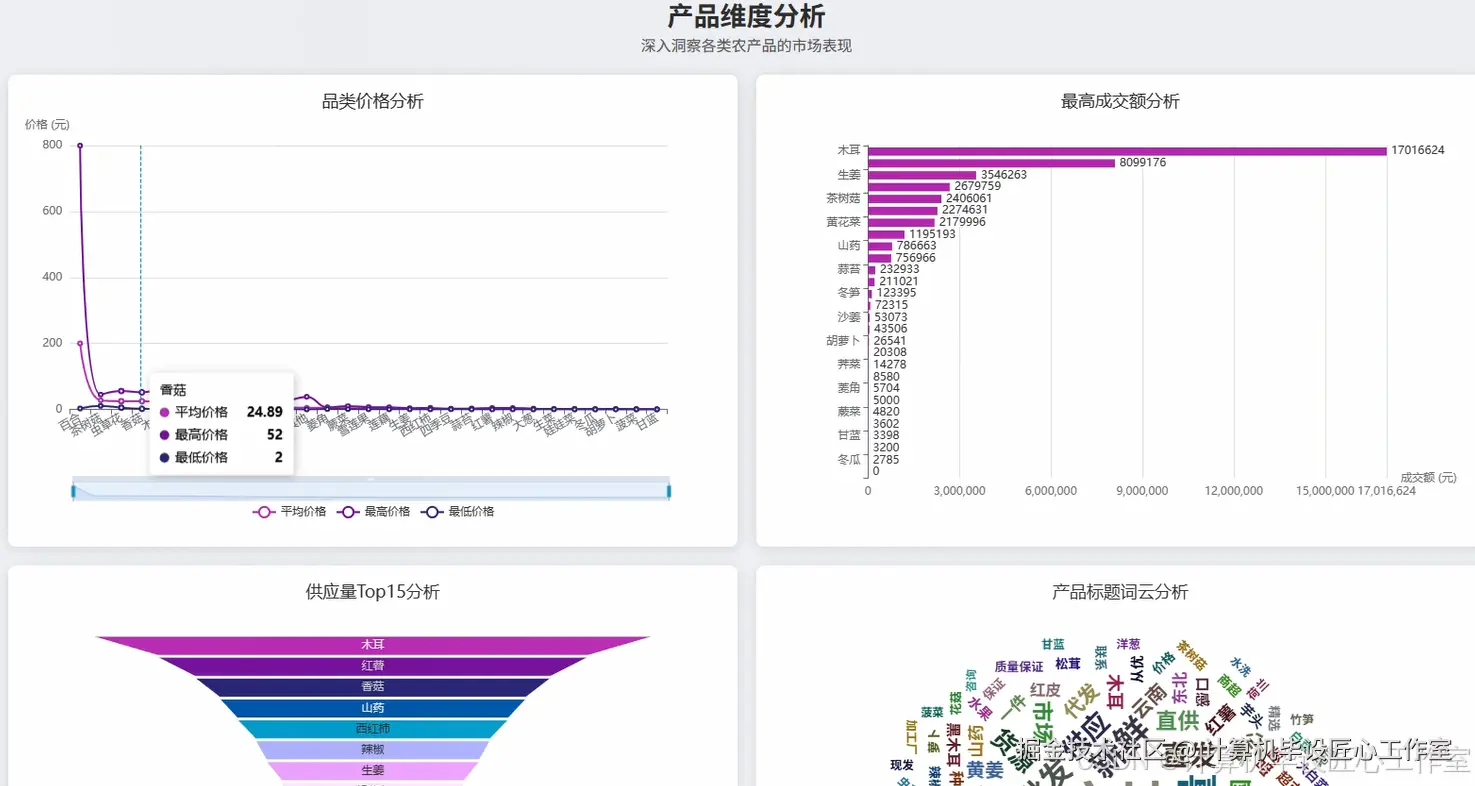Viewport: 1475px width, 786px height.
Task: Click the 现发 word in the word cloud
Action: click(902, 765)
